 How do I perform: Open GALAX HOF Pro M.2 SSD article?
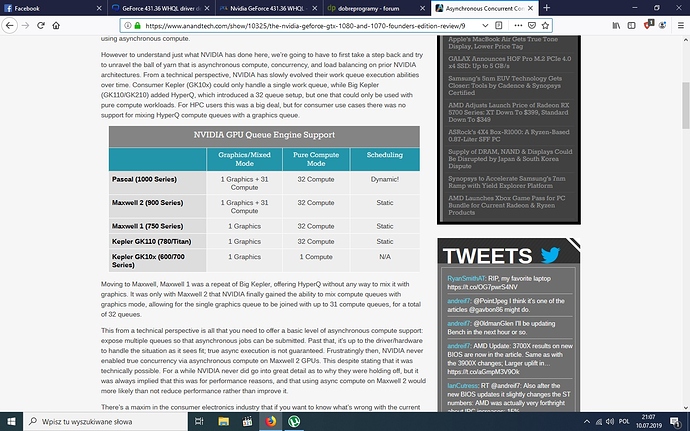pyautogui.click(x=510, y=62)
